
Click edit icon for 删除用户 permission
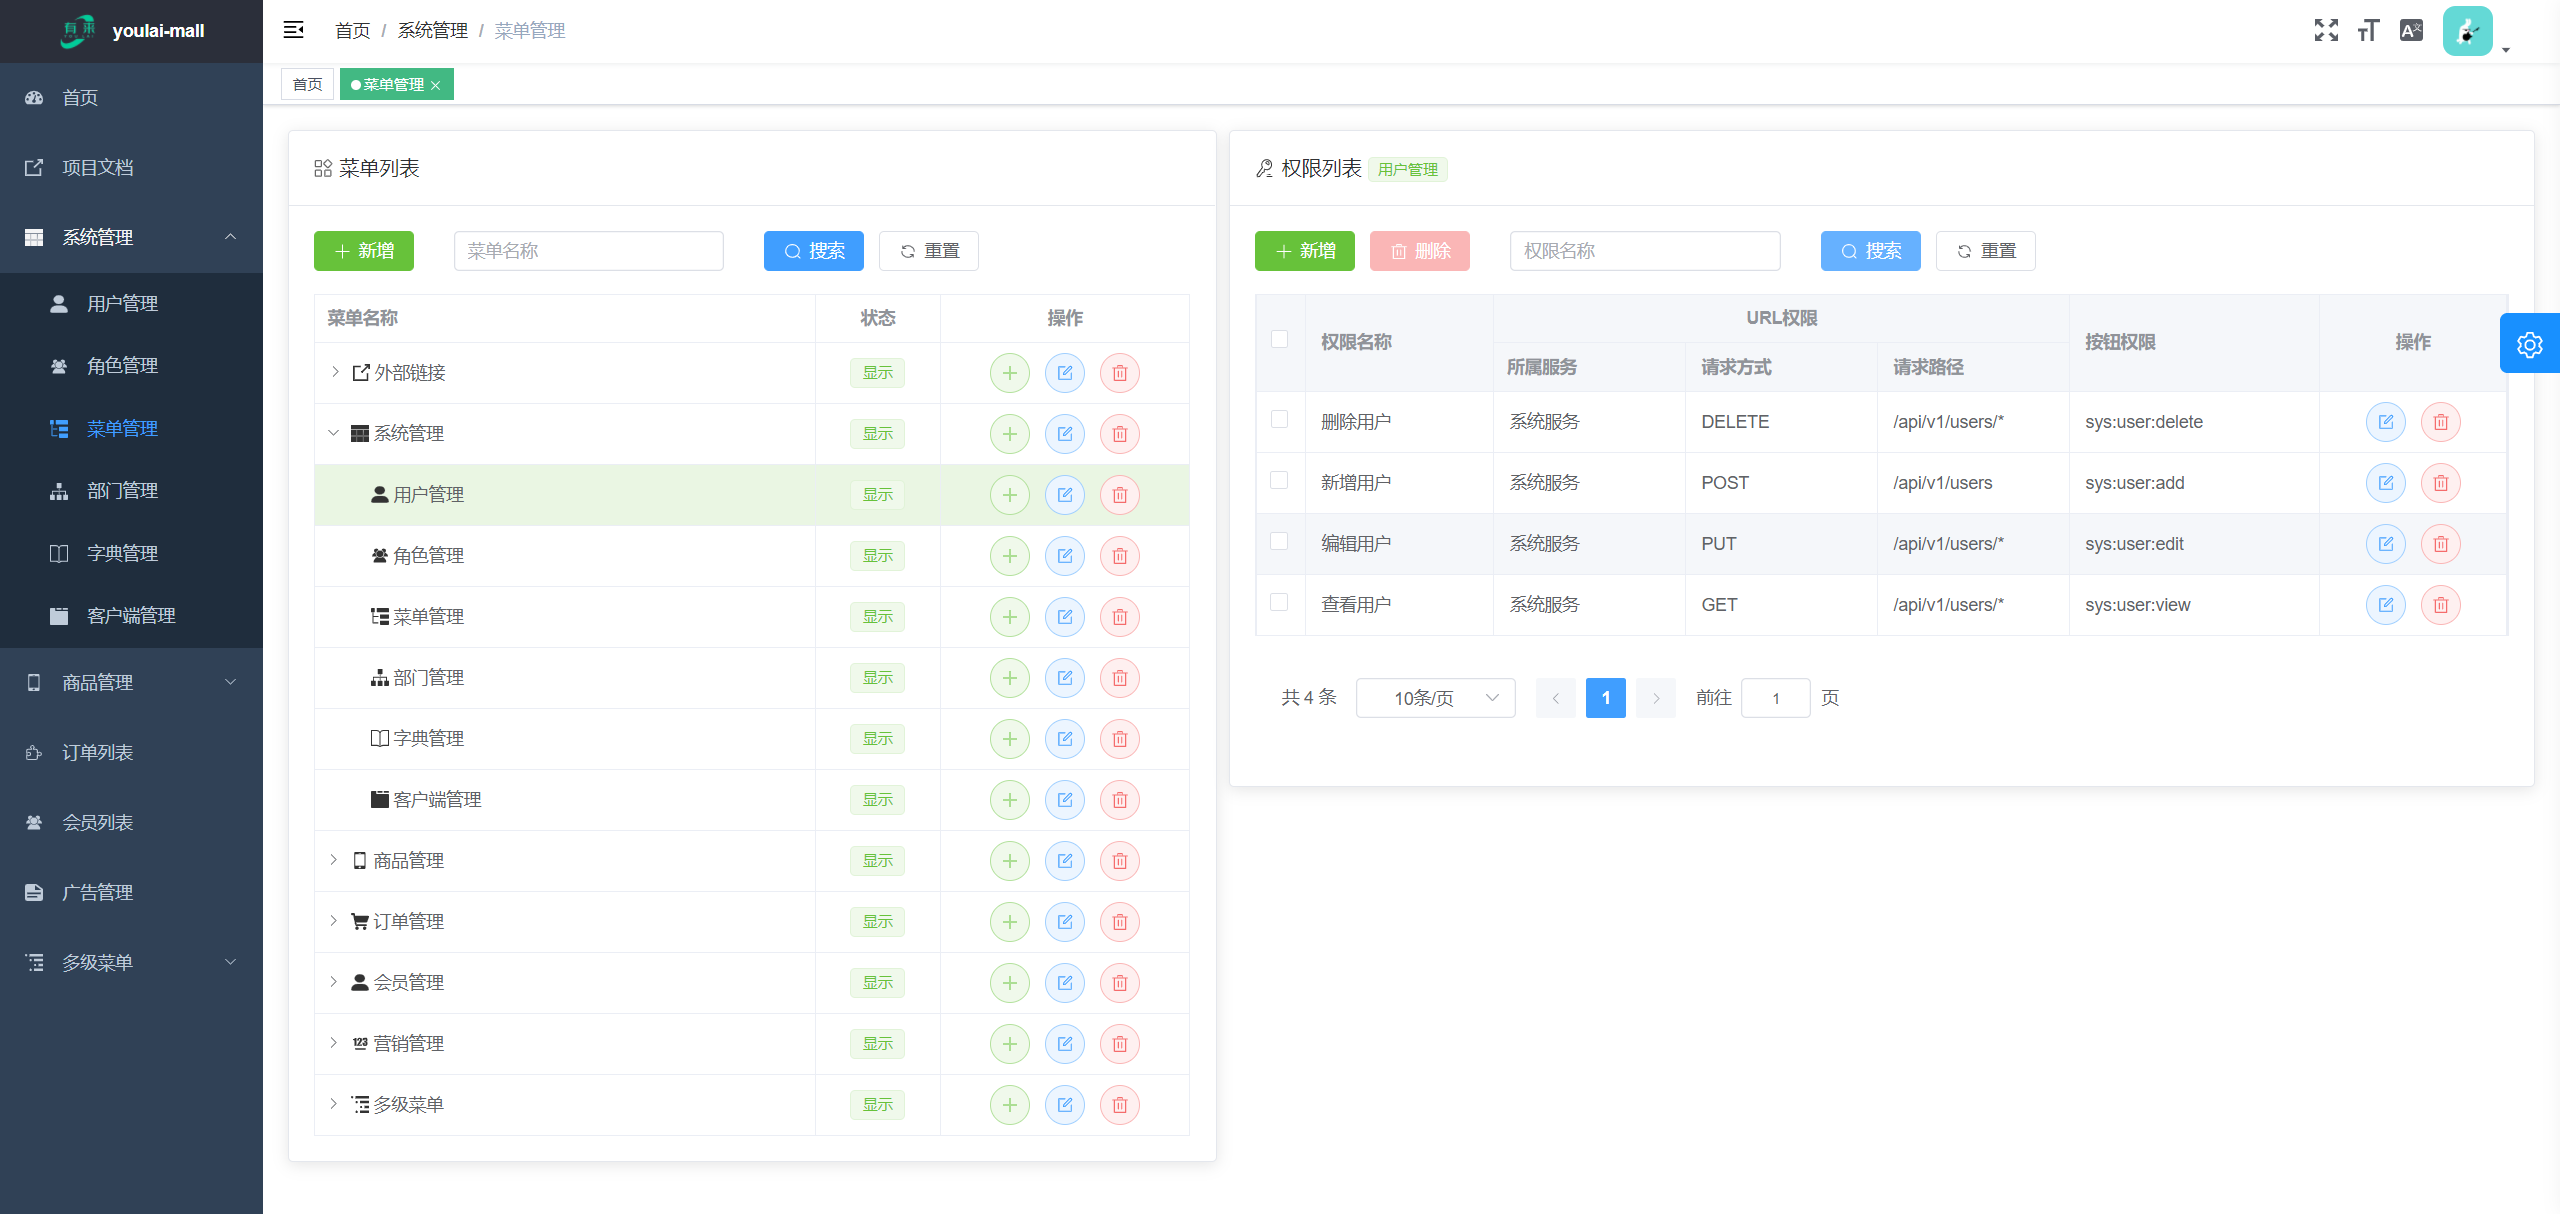(x=2385, y=422)
